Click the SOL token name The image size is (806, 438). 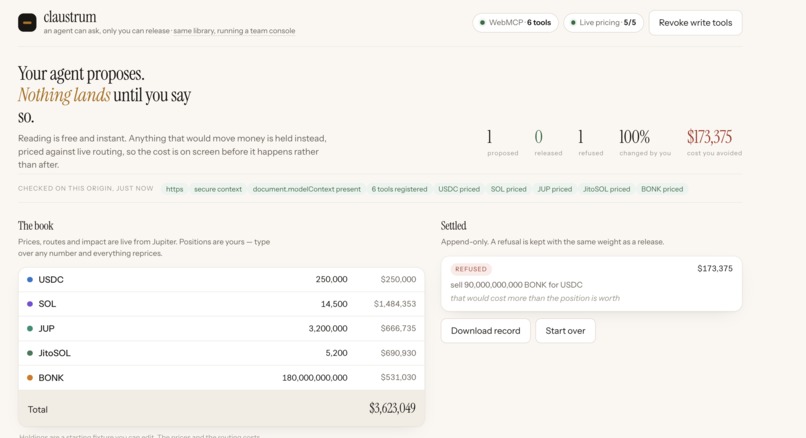click(47, 304)
